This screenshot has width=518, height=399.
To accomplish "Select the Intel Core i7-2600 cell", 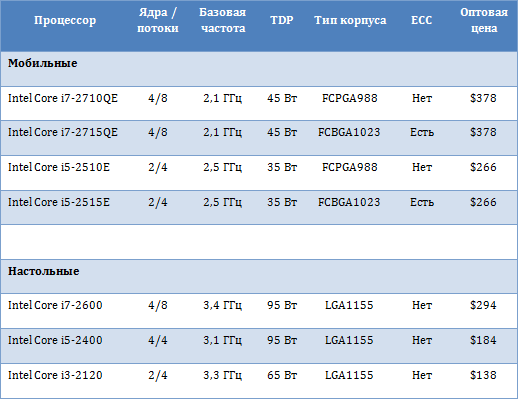I will (x=55, y=305).
